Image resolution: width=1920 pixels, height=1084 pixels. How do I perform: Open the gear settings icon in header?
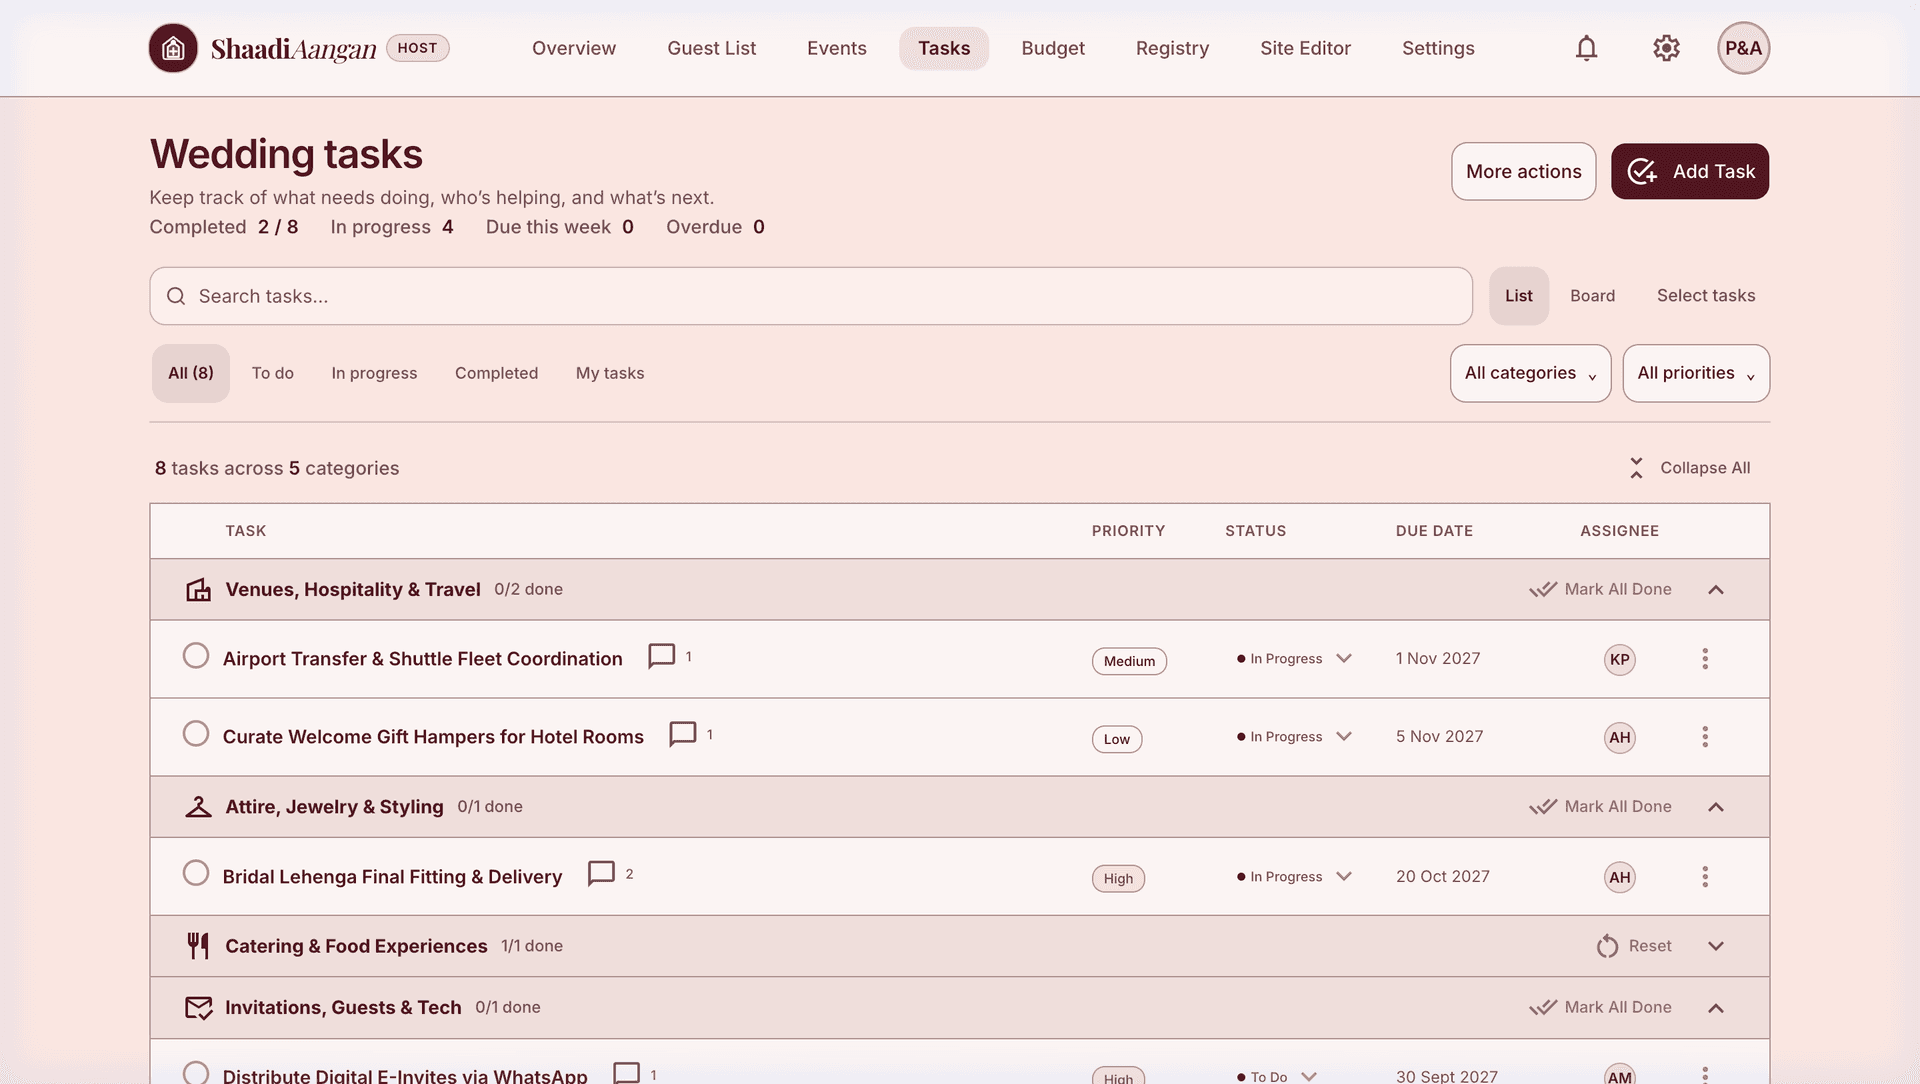pos(1666,48)
